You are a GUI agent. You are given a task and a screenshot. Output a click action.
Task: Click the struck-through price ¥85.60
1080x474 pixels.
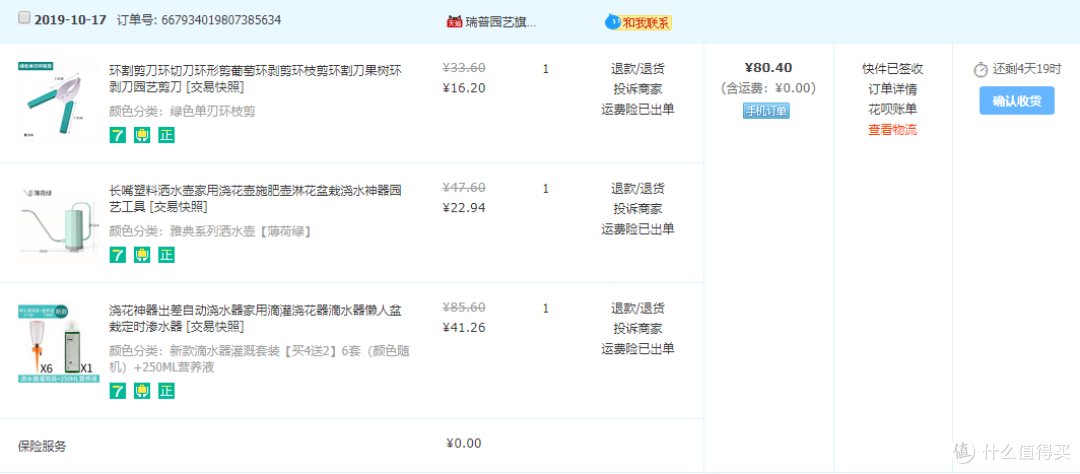464,307
